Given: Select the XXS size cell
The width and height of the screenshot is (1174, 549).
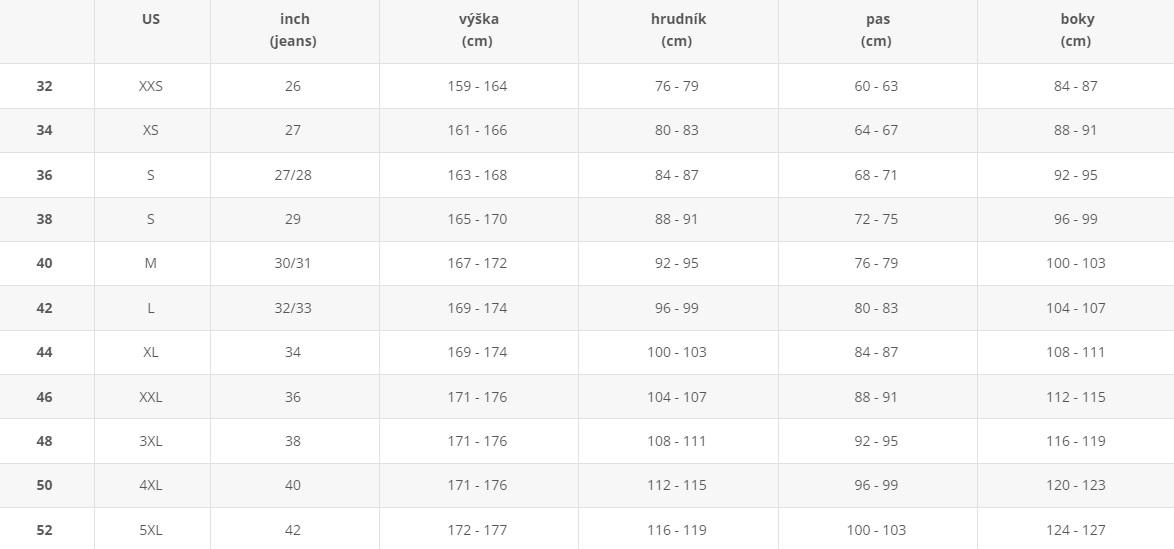Looking at the screenshot, I should (150, 86).
